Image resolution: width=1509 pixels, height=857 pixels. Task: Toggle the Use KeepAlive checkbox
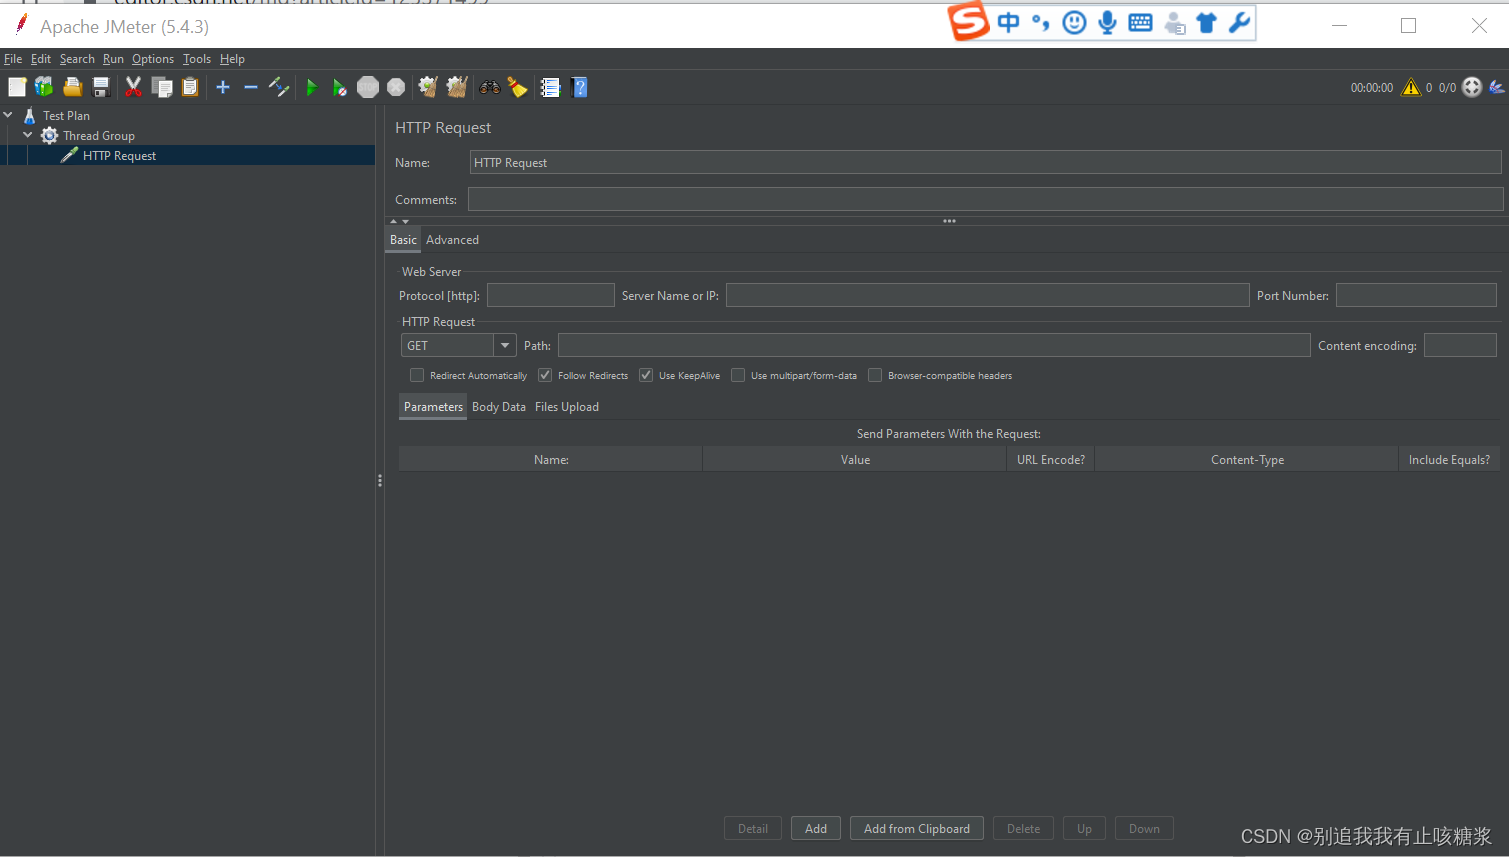click(x=646, y=375)
